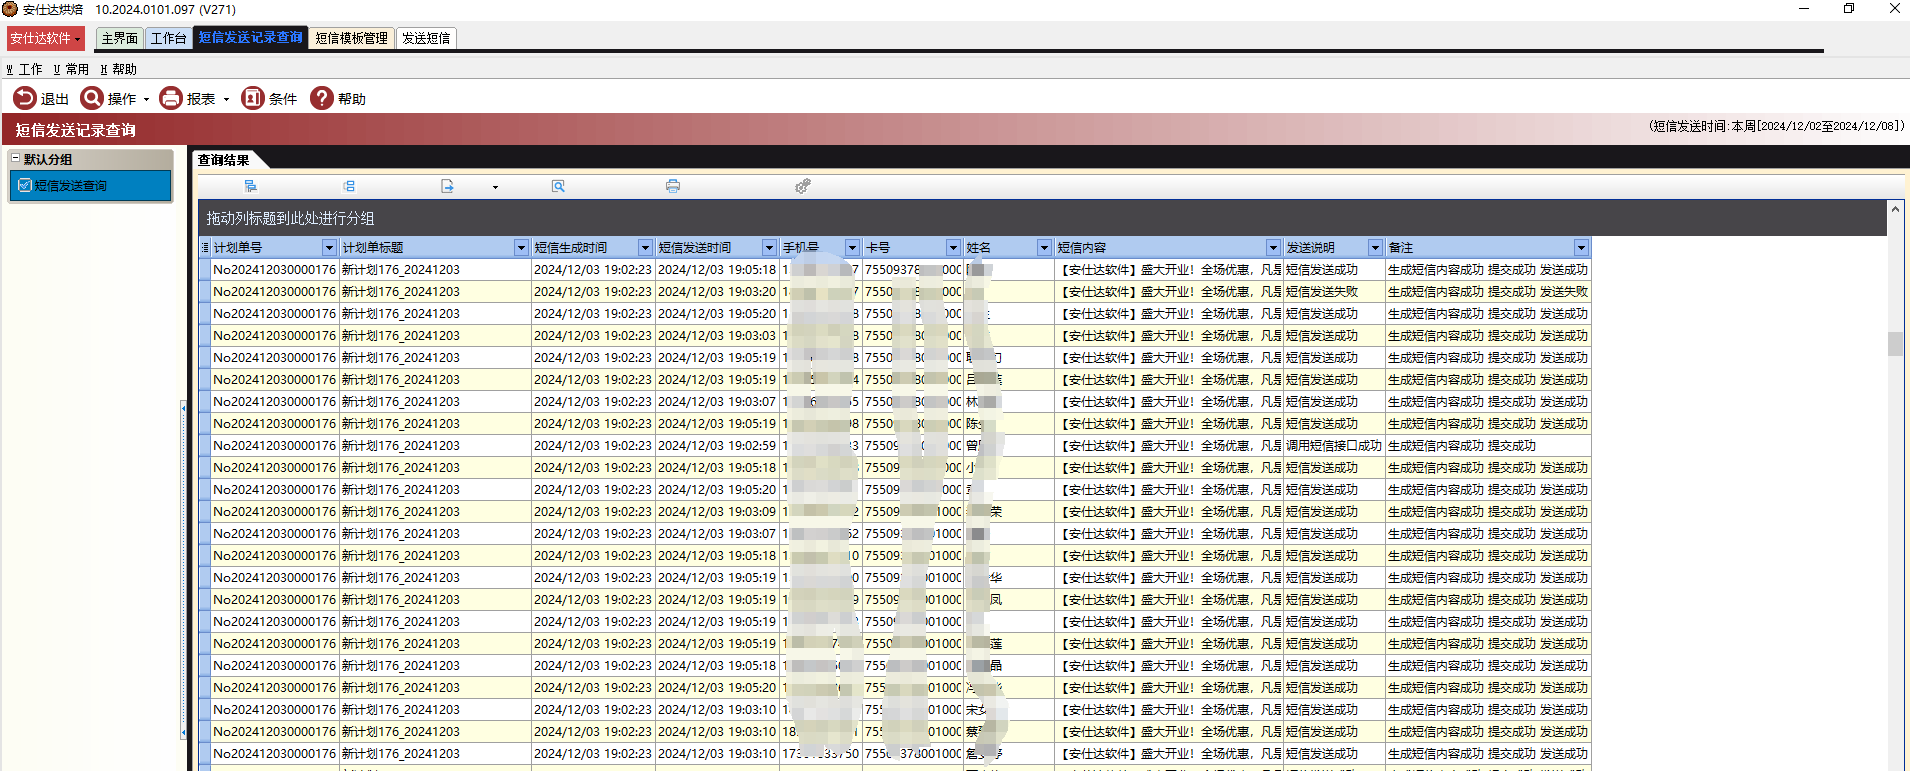Image resolution: width=1910 pixels, height=771 pixels.
Task: Click the grid settings gear icon
Action: pos(802,186)
